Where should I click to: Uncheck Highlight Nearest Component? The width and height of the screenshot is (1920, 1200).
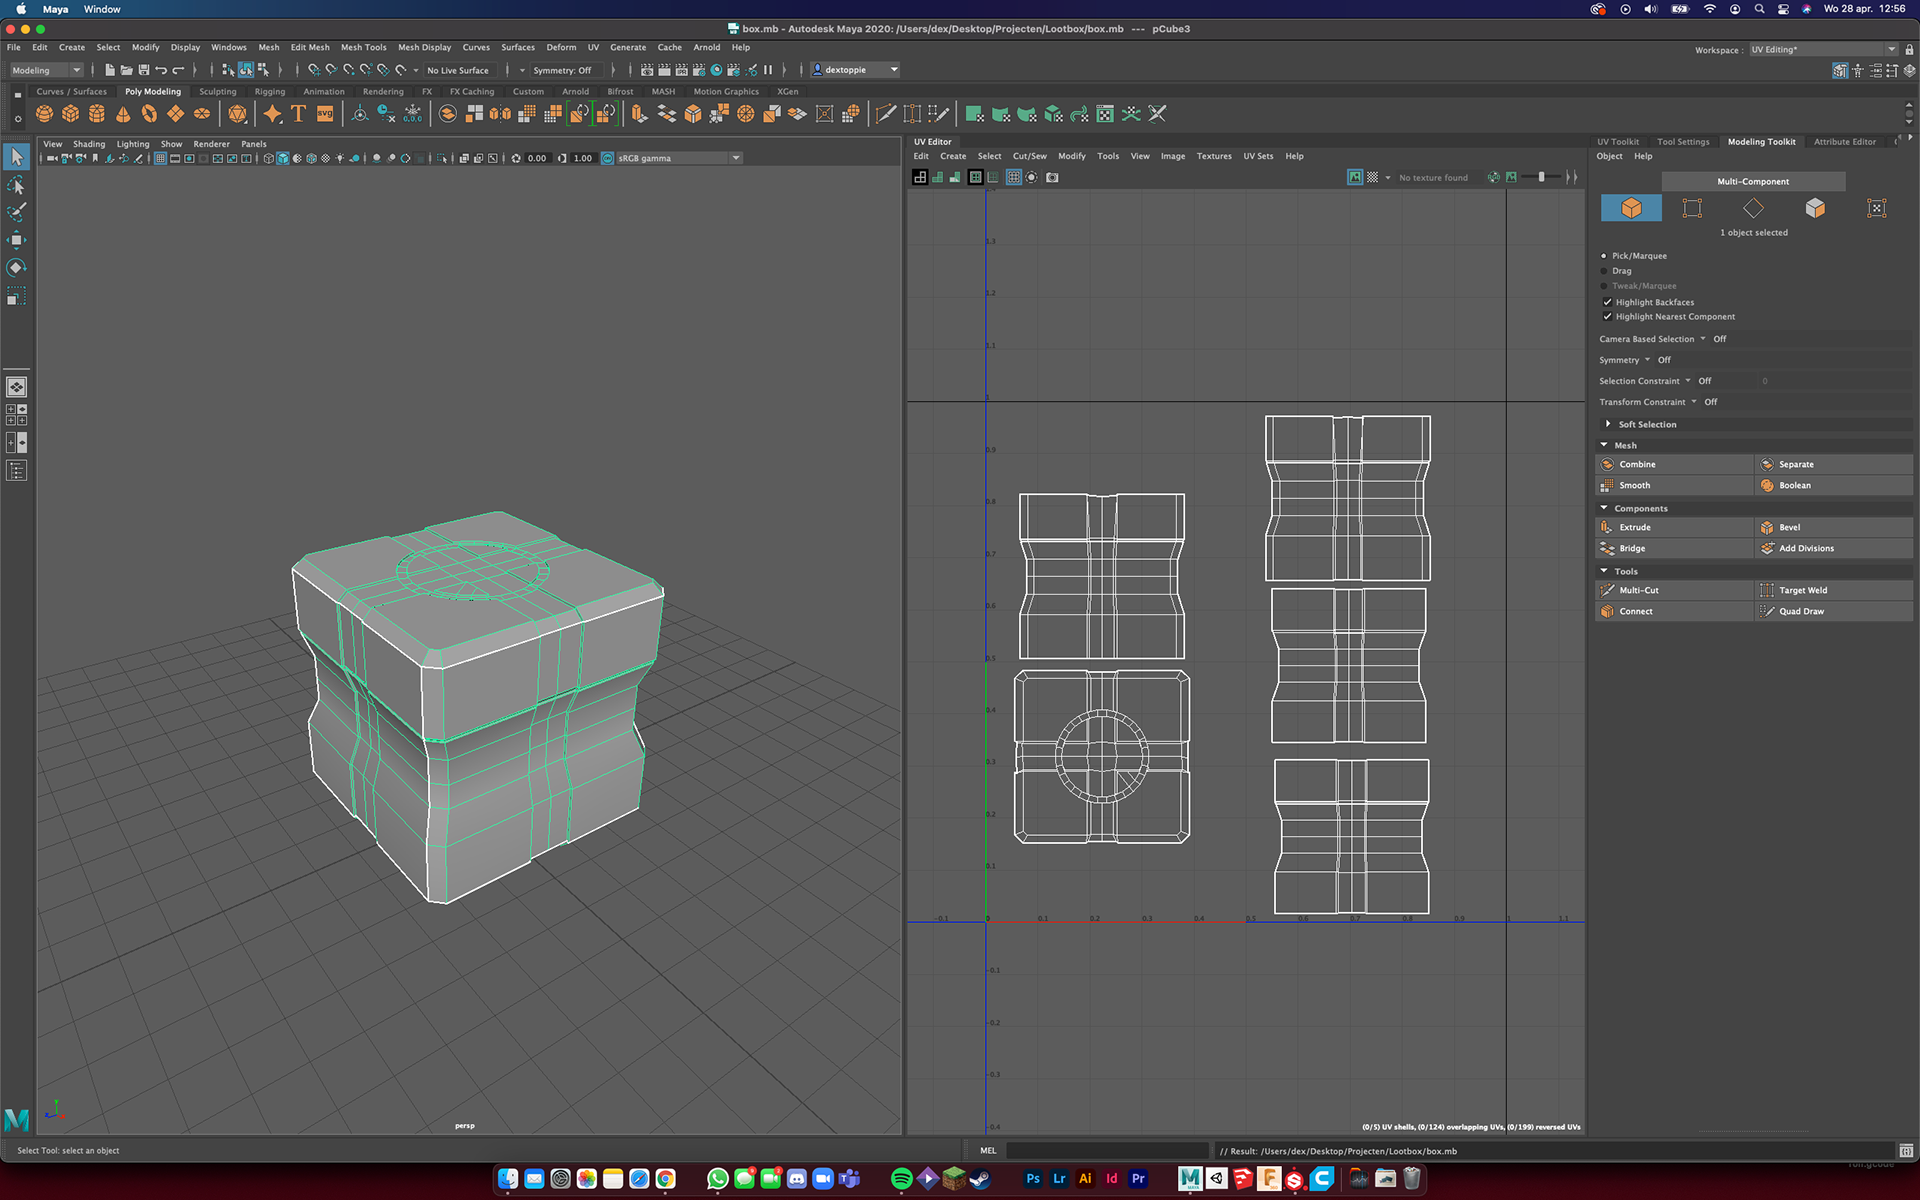tap(1608, 317)
